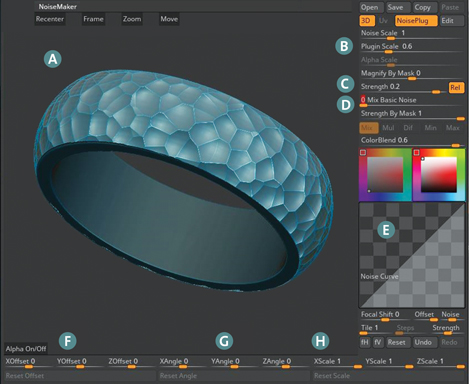Select the Dif blend mode
Viewport: 469px width, 384px height.
[x=408, y=128]
